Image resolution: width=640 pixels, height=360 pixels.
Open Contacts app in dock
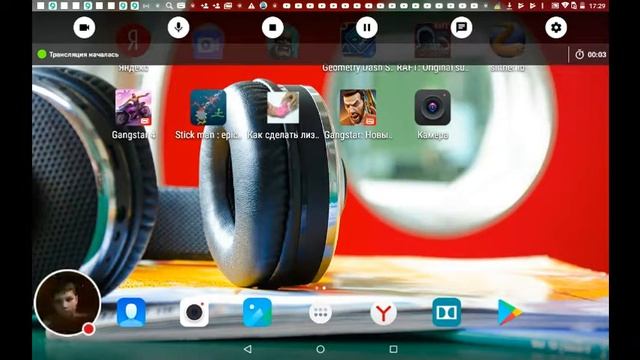[x=131, y=312]
